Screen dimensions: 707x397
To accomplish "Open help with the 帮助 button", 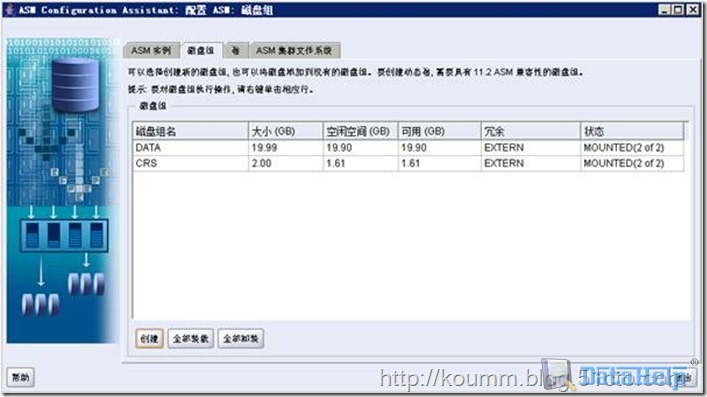I will 20,377.
